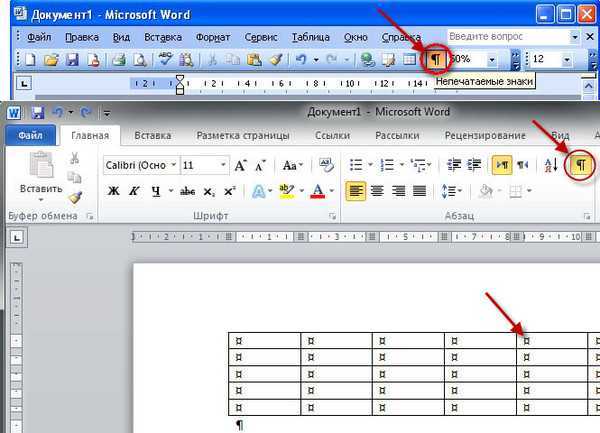Switch to Рецензирование ribbon tab
Image resolution: width=600 pixels, height=433 pixels.
485,135
